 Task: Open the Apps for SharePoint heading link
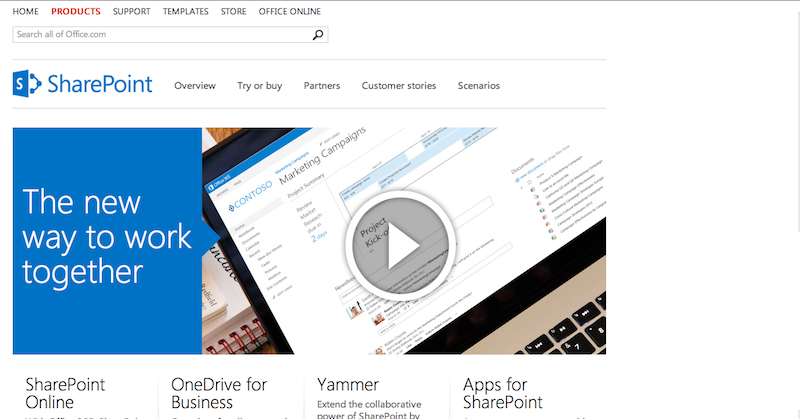503,393
